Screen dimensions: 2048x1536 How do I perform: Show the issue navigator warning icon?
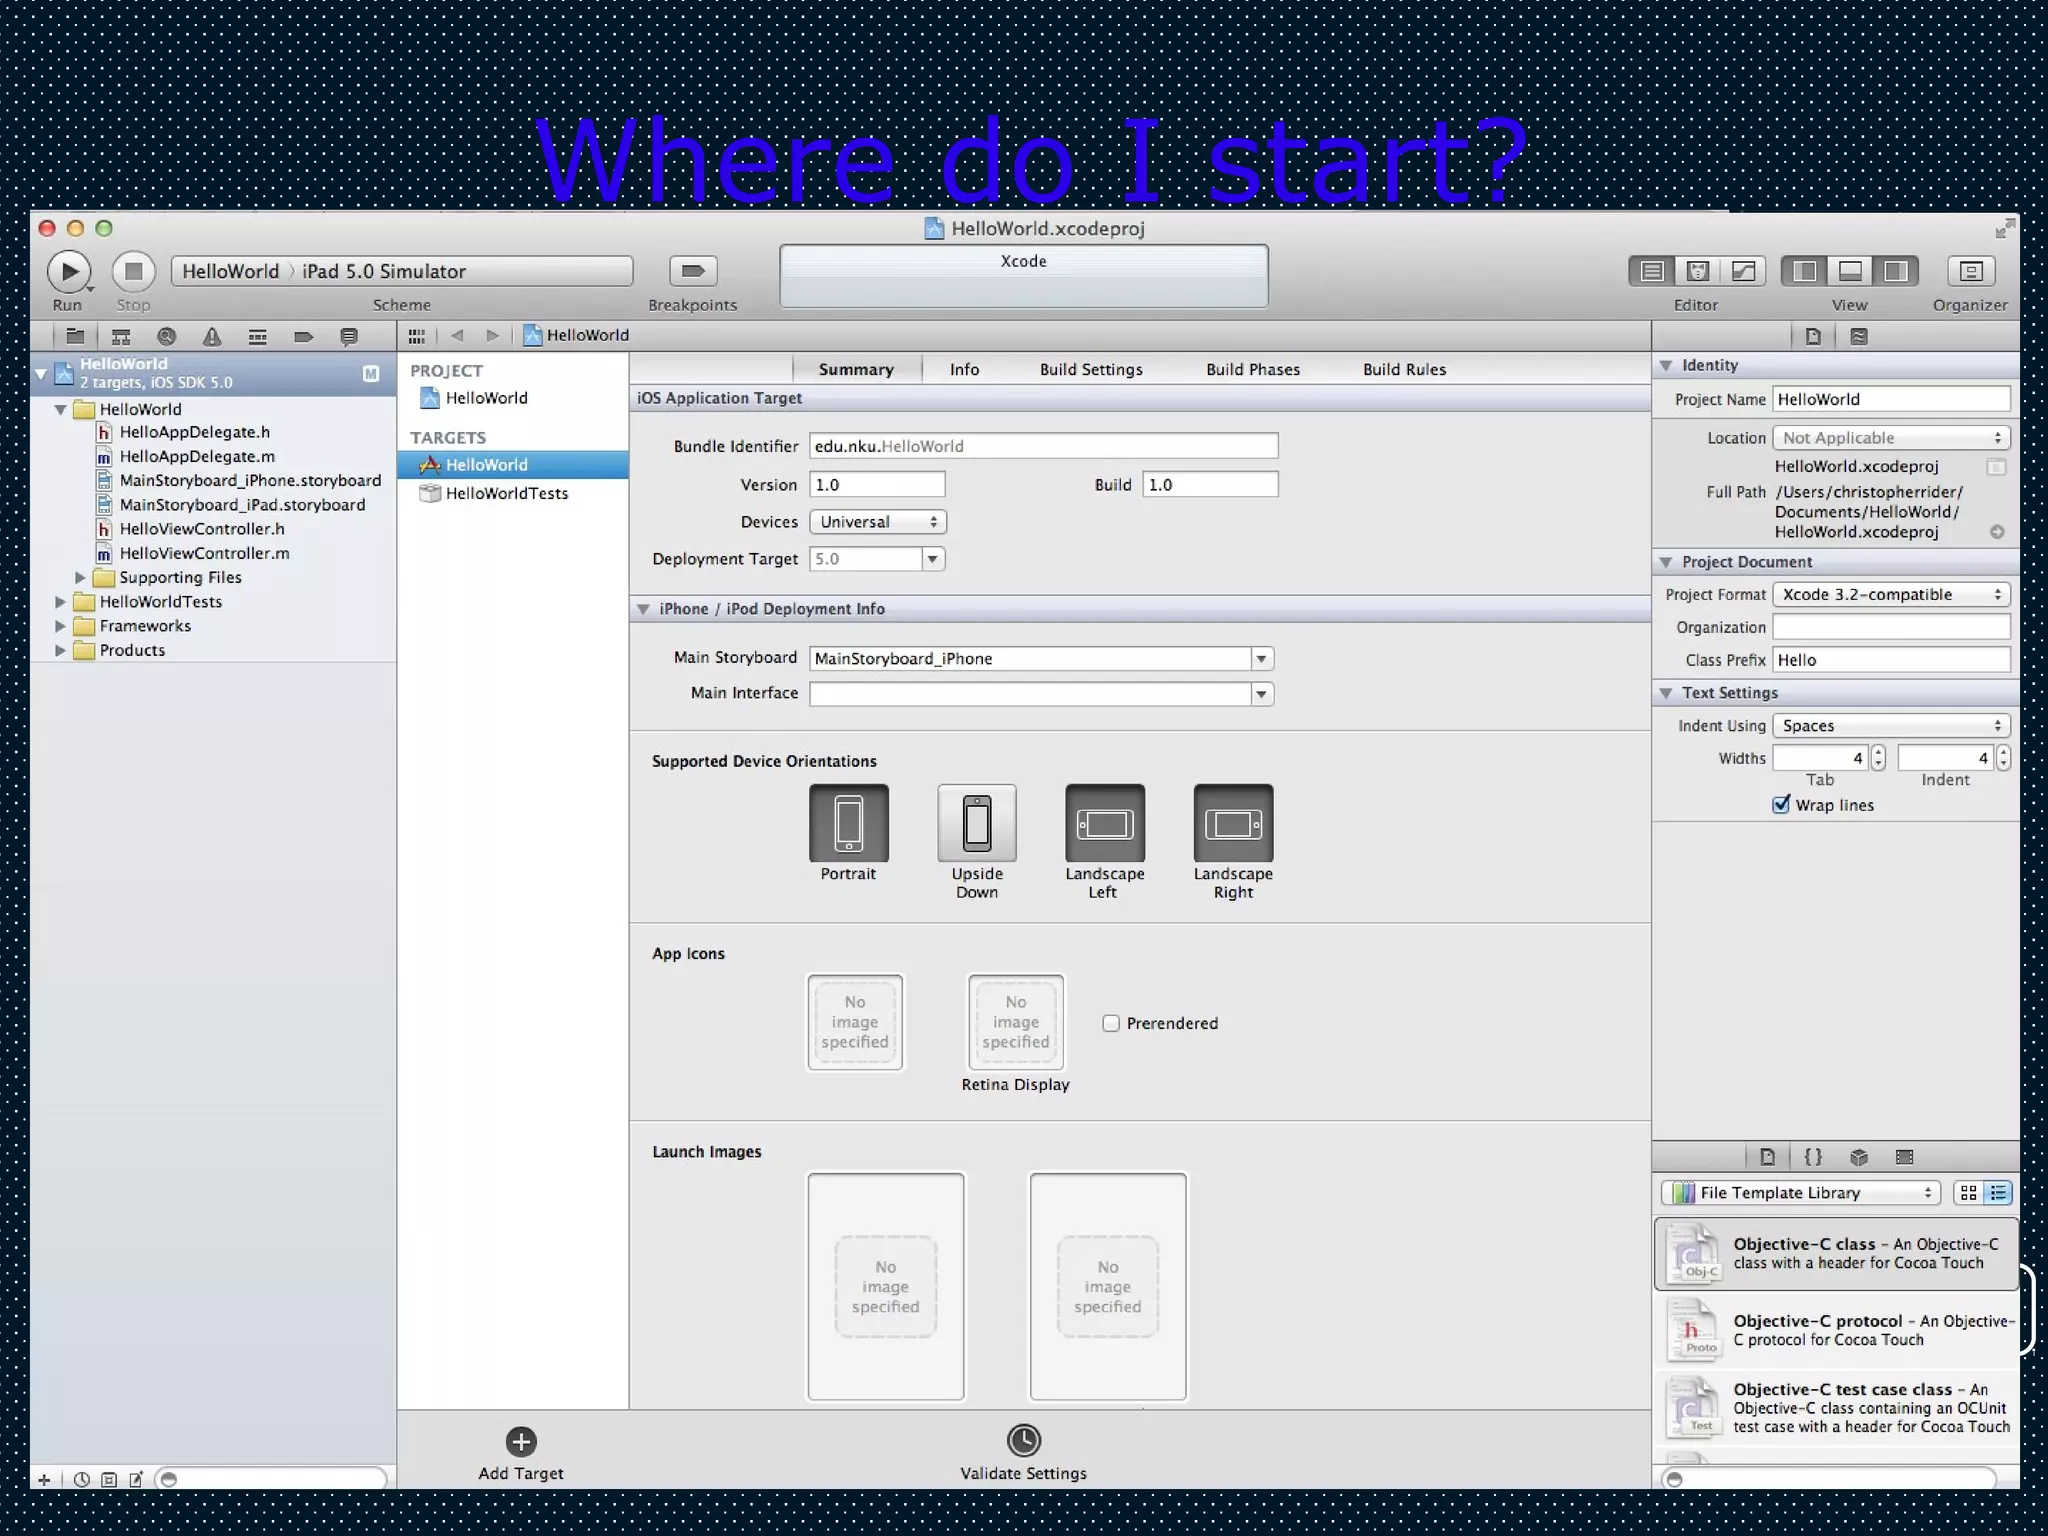pyautogui.click(x=212, y=337)
